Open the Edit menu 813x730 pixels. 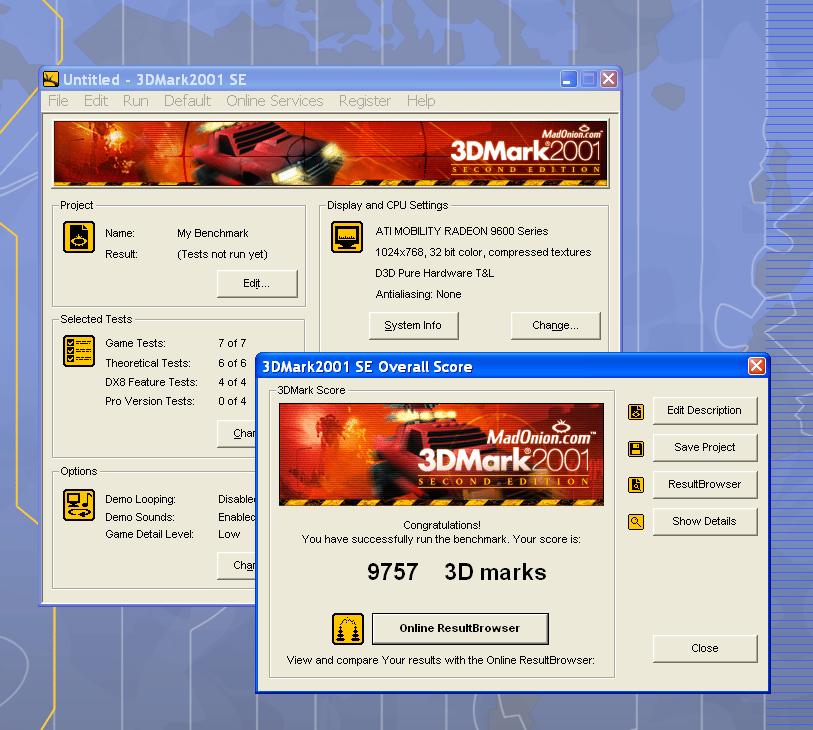pos(96,101)
